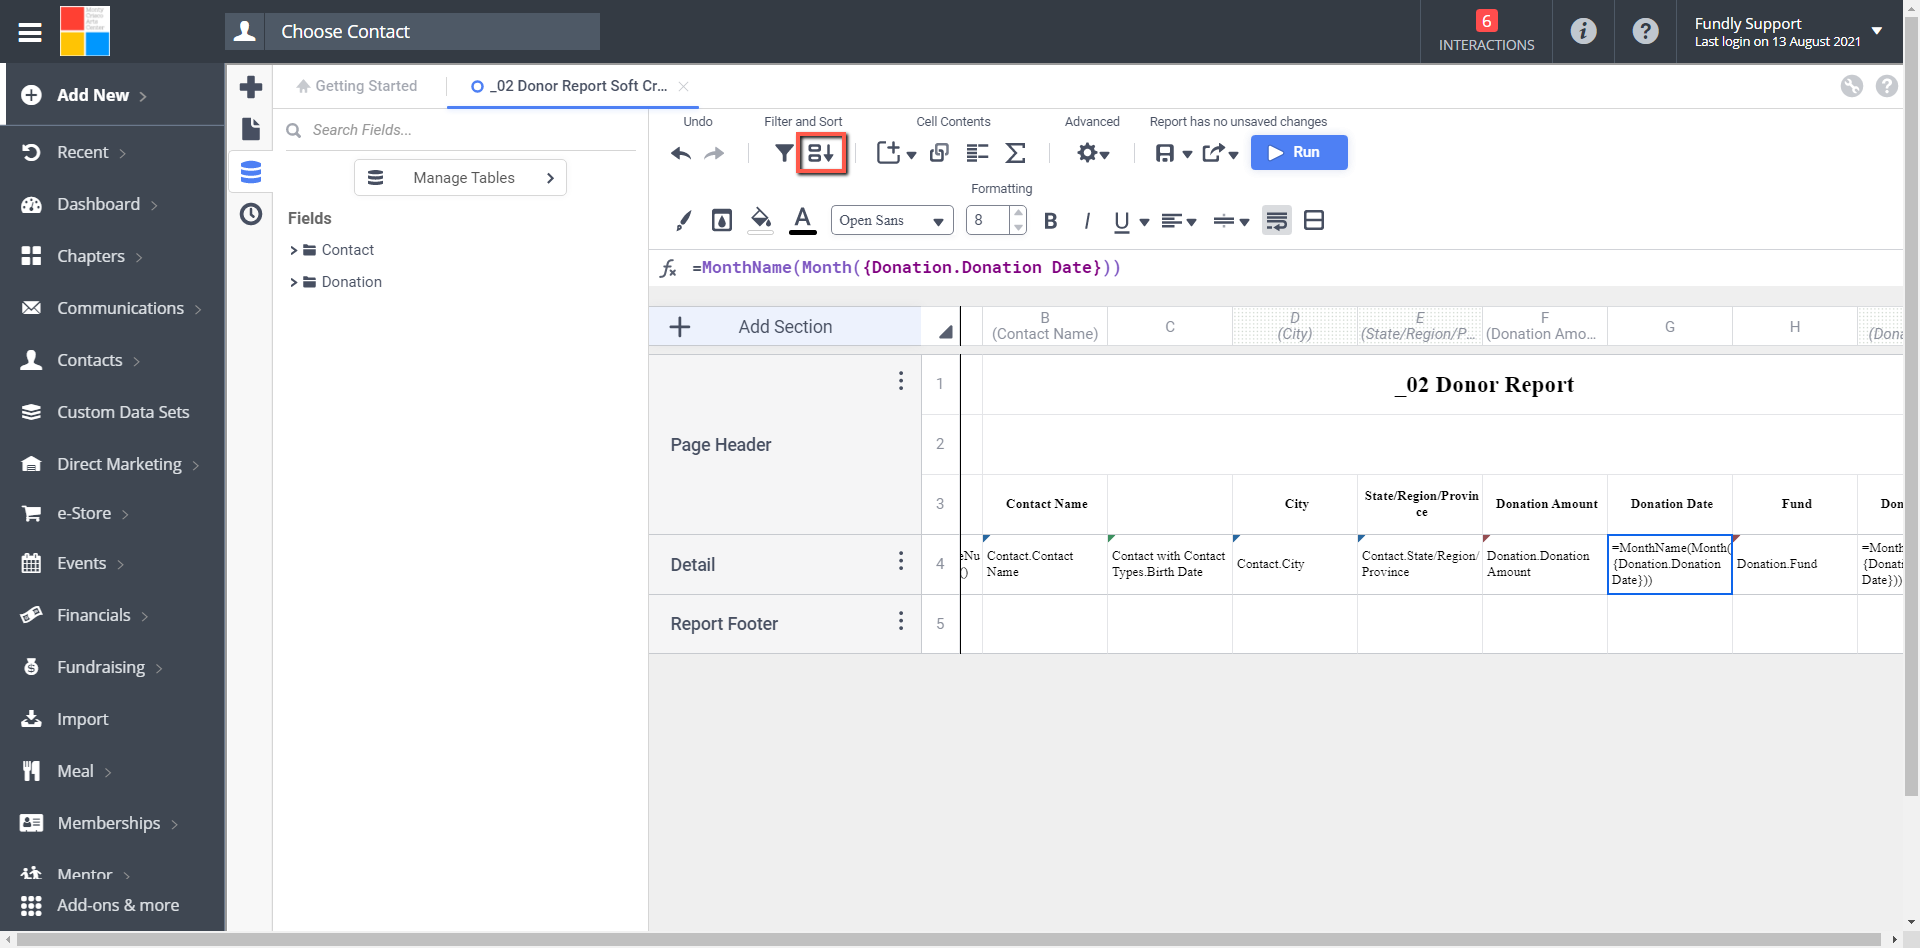Screen dimensions: 1920x948
Task: Expand the Manage Tables menu
Action: [460, 177]
